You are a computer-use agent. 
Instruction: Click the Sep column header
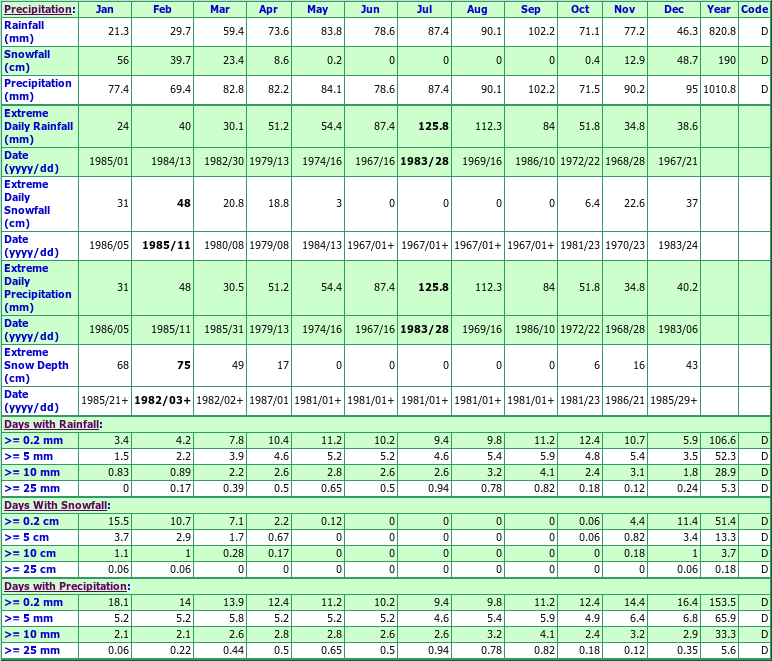(x=530, y=9)
